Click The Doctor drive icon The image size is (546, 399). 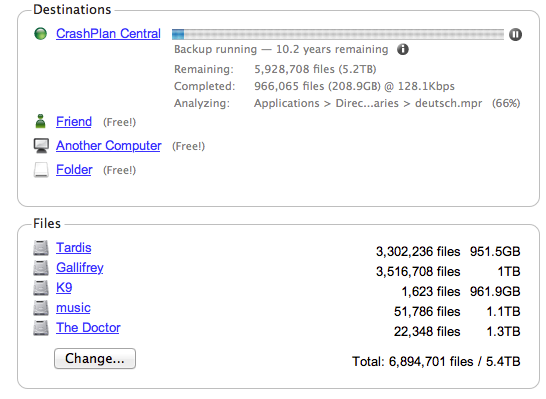pos(41,328)
